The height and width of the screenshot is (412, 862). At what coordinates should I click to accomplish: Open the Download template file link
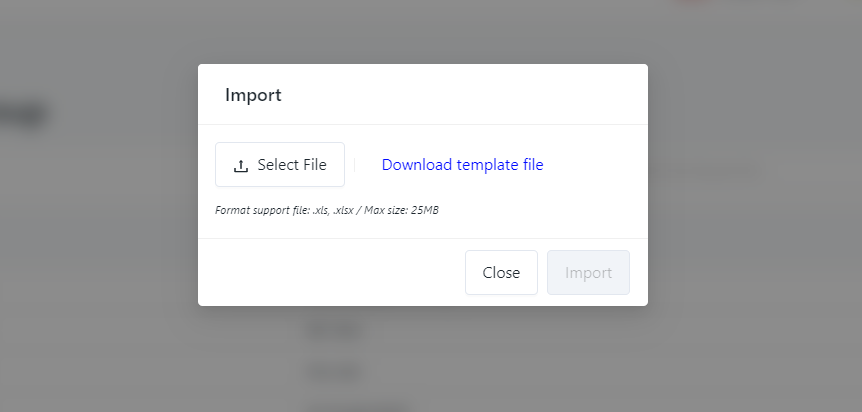click(x=462, y=165)
